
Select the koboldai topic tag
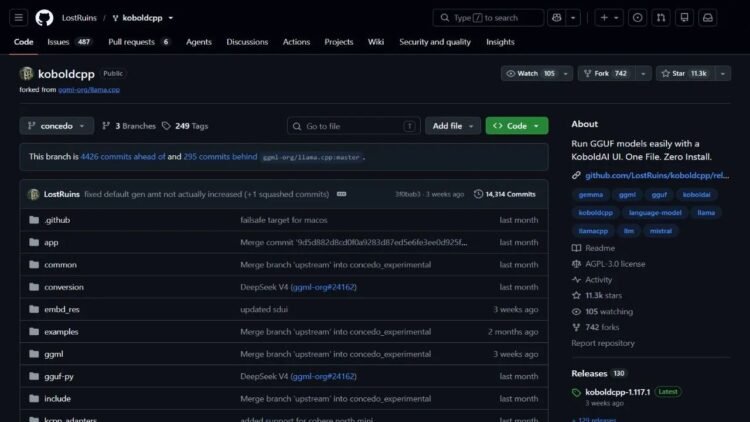point(696,195)
